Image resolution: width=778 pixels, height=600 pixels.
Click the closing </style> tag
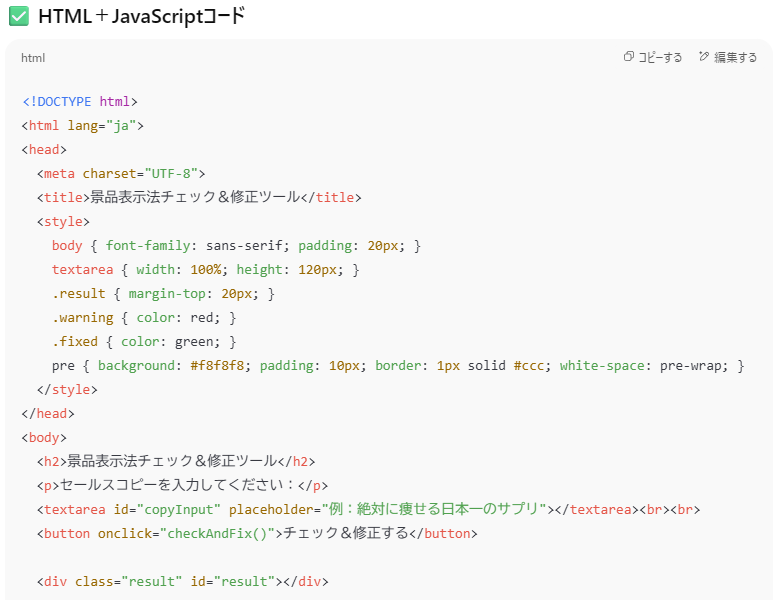pos(67,390)
